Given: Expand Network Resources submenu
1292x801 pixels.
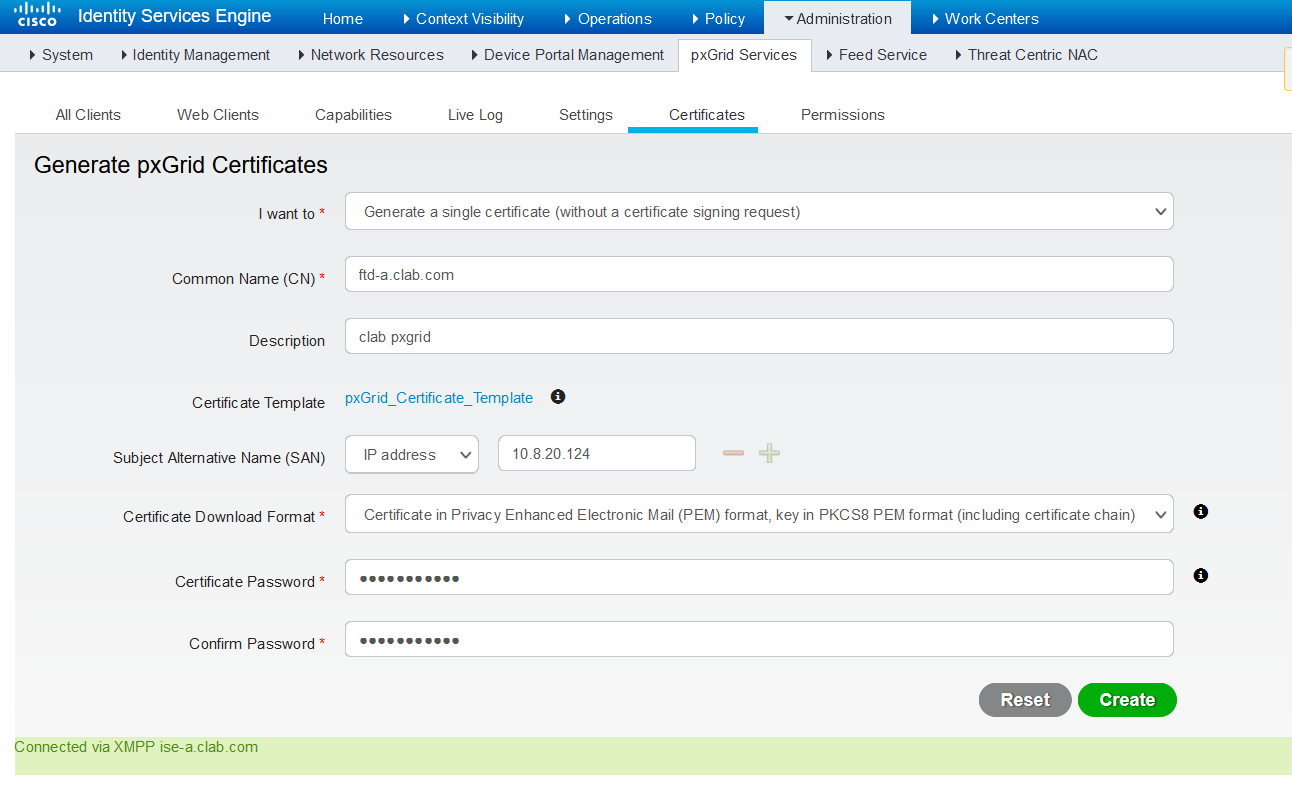Looking at the screenshot, I should [371, 55].
